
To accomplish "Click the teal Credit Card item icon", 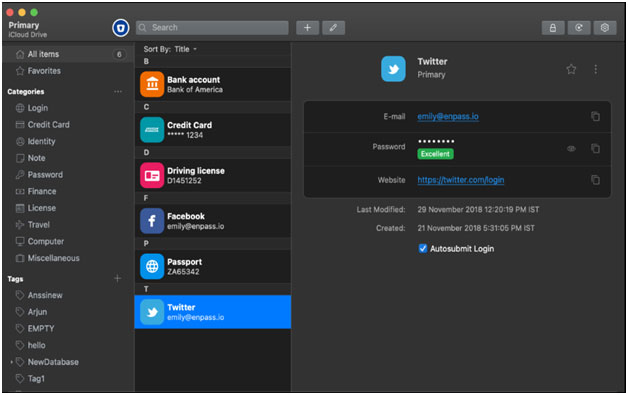I will pyautogui.click(x=152, y=130).
